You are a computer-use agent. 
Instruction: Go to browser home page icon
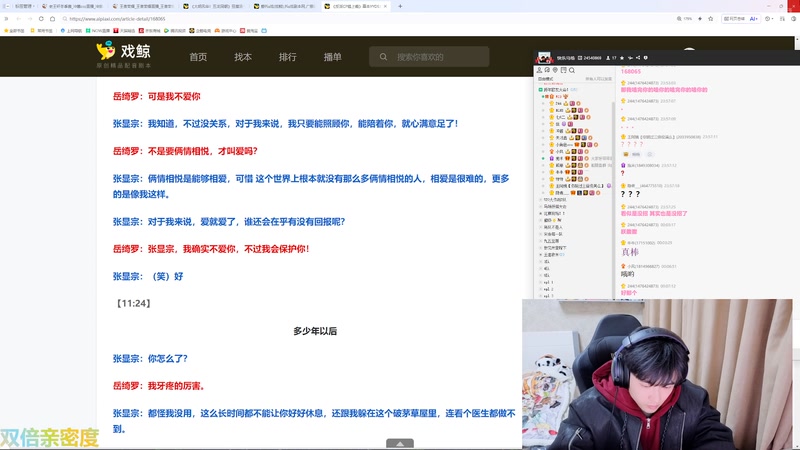tap(52, 19)
